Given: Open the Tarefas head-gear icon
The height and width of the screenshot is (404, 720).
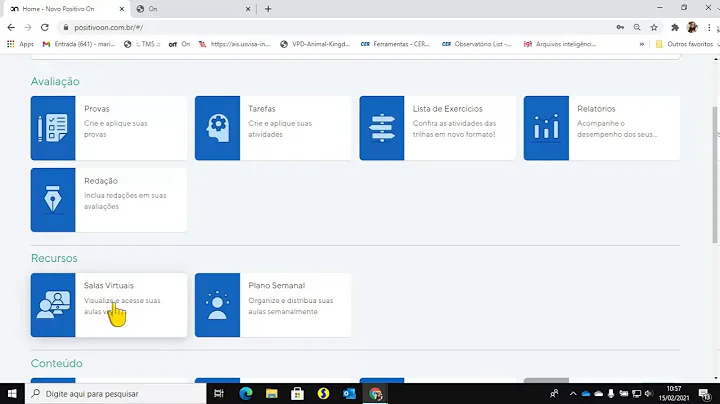Looking at the screenshot, I should (217, 128).
